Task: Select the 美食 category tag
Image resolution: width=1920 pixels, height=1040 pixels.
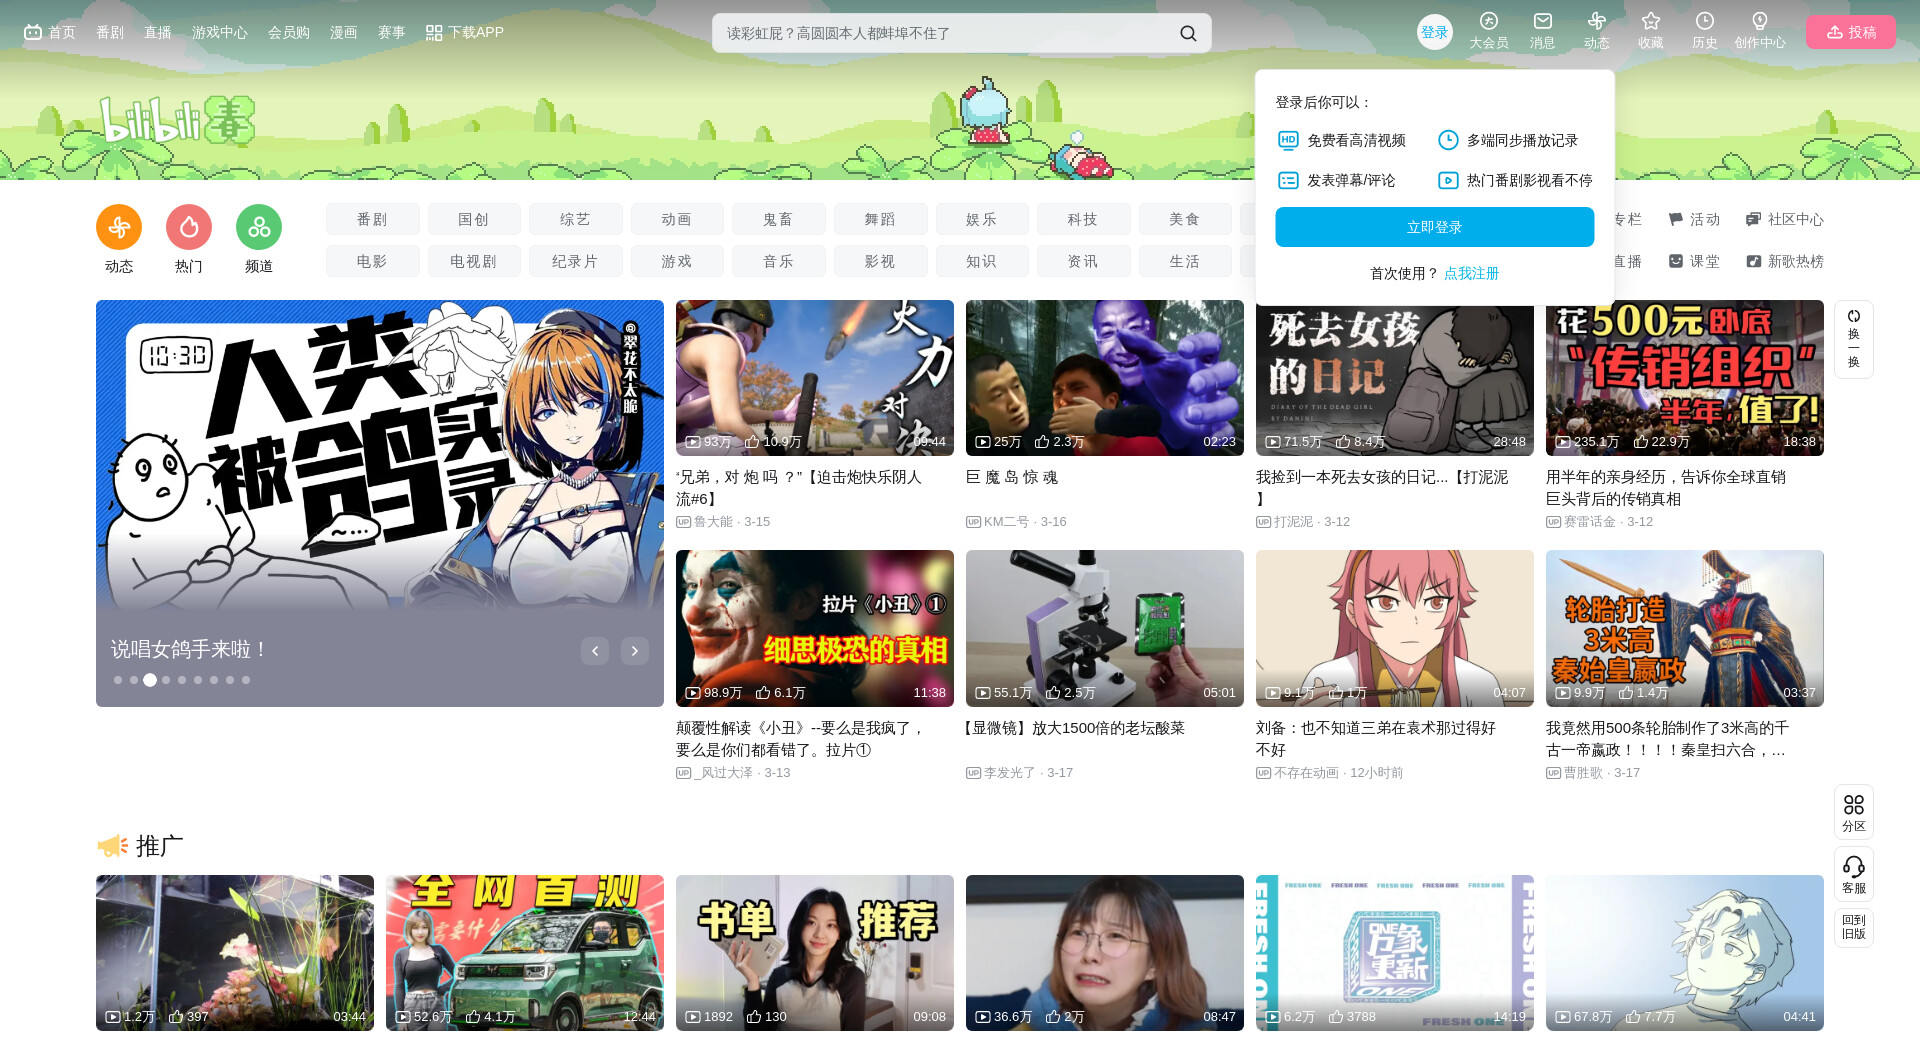Action: click(x=1185, y=219)
